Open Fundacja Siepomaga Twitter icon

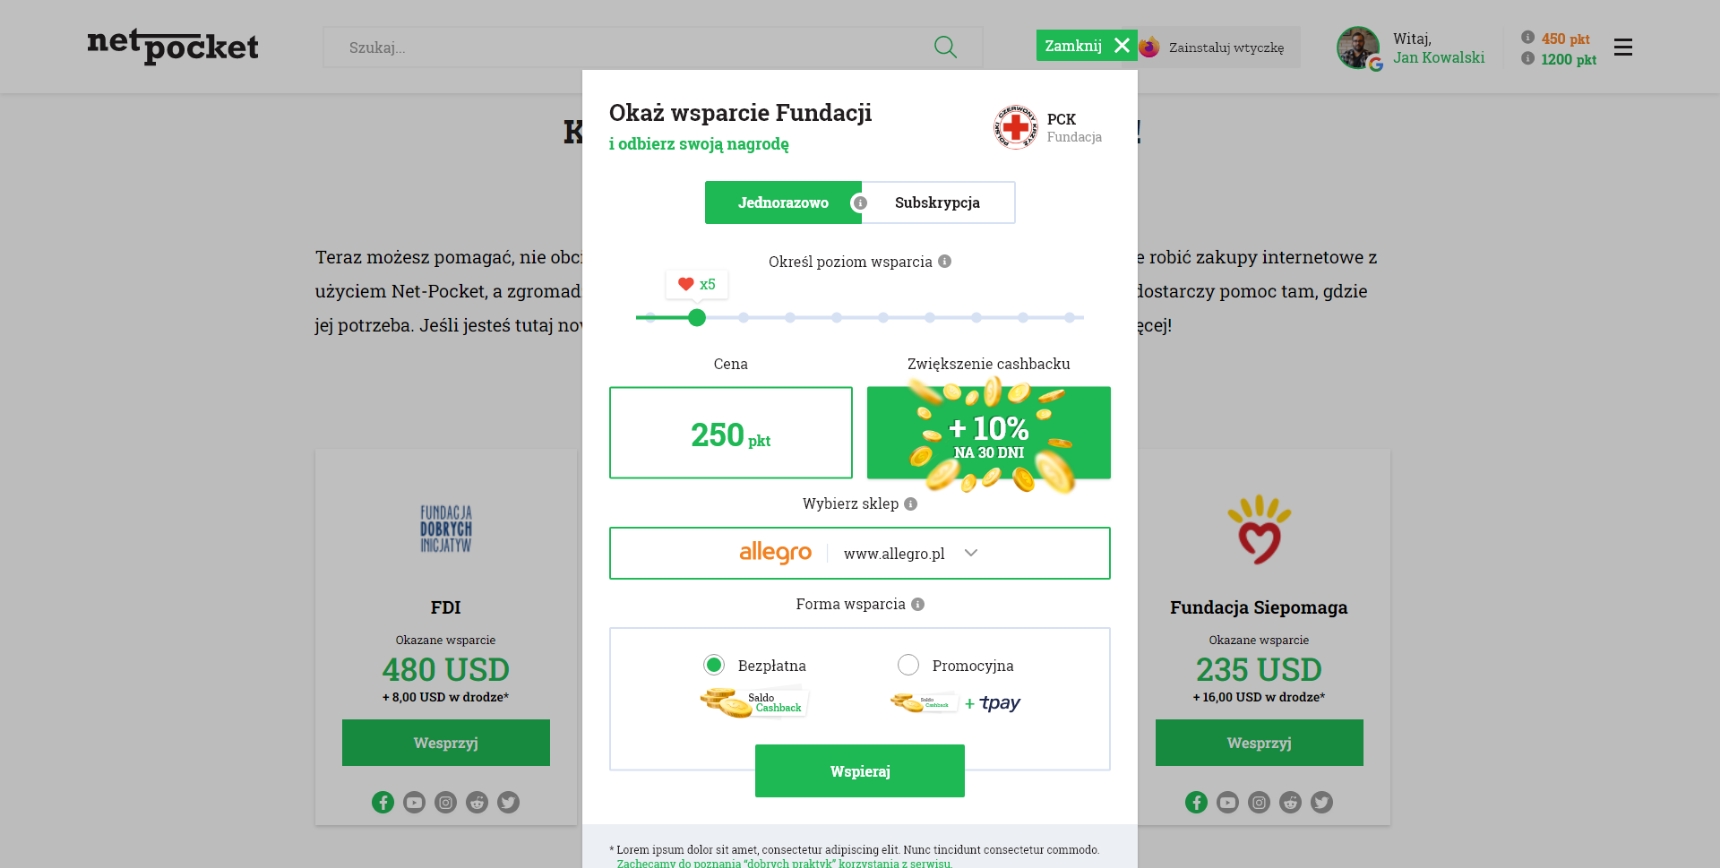[1322, 802]
